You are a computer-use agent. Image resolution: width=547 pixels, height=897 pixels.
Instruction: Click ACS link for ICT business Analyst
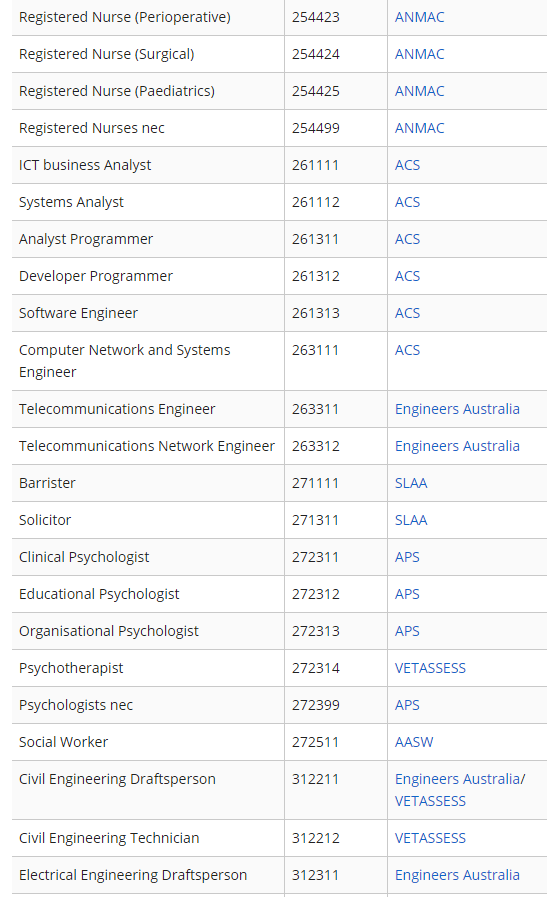click(407, 165)
